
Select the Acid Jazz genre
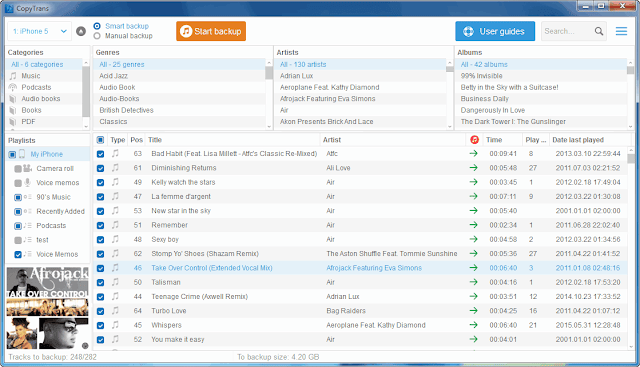tap(180, 76)
